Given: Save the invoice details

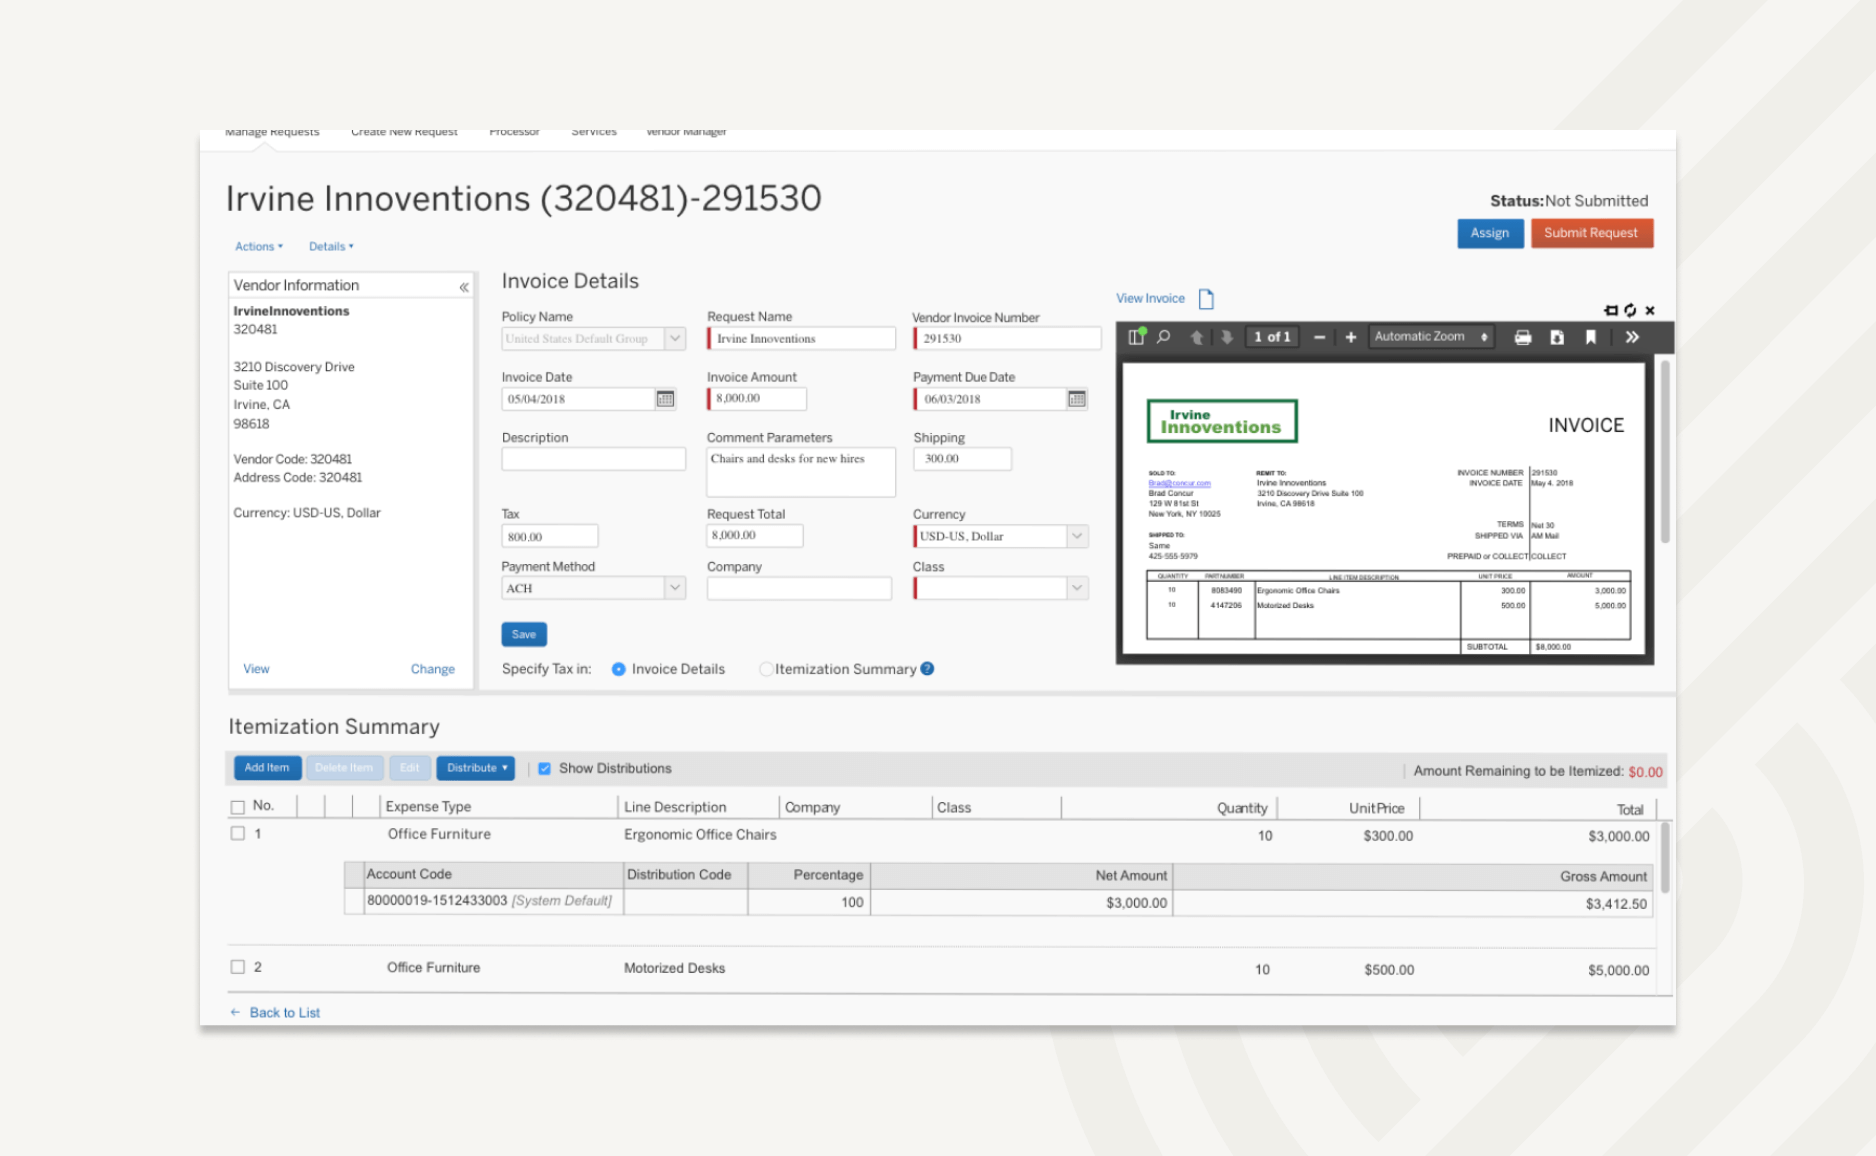Looking at the screenshot, I should (x=524, y=634).
